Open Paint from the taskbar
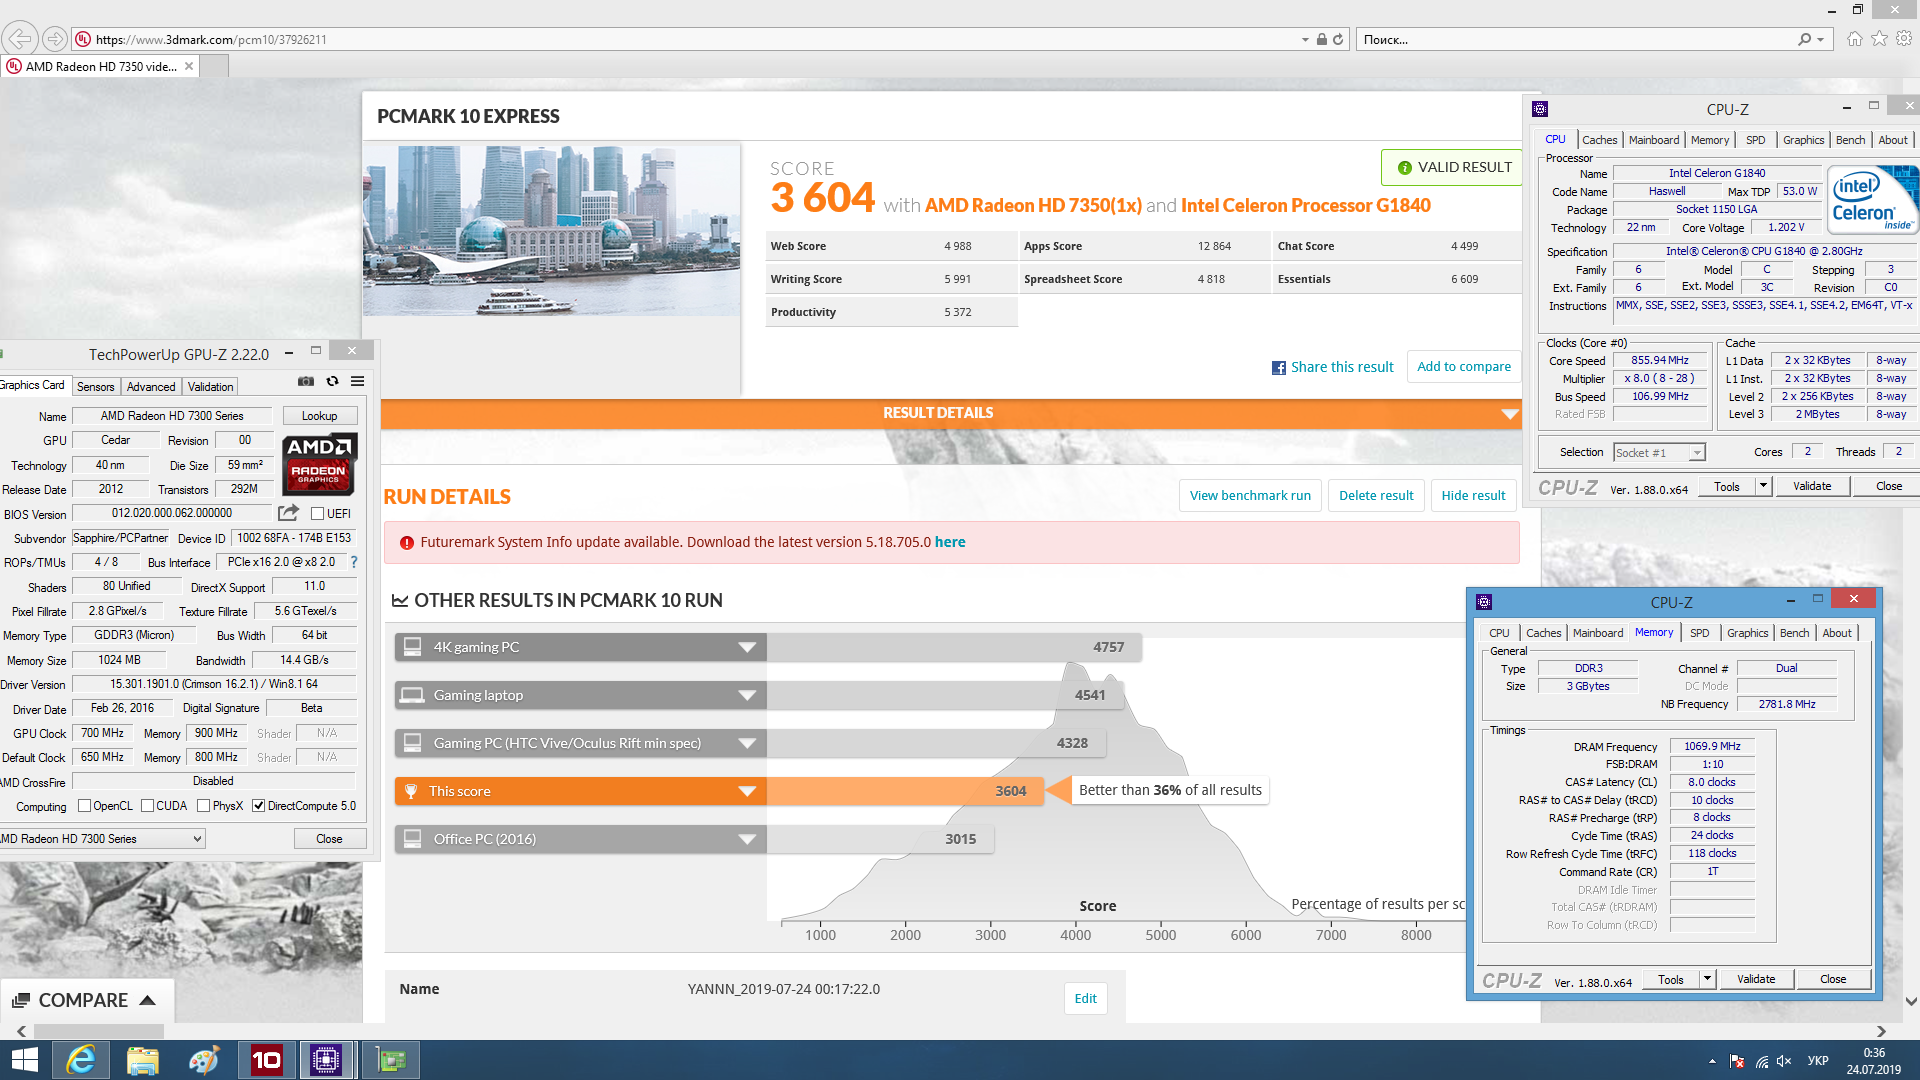 (204, 1060)
